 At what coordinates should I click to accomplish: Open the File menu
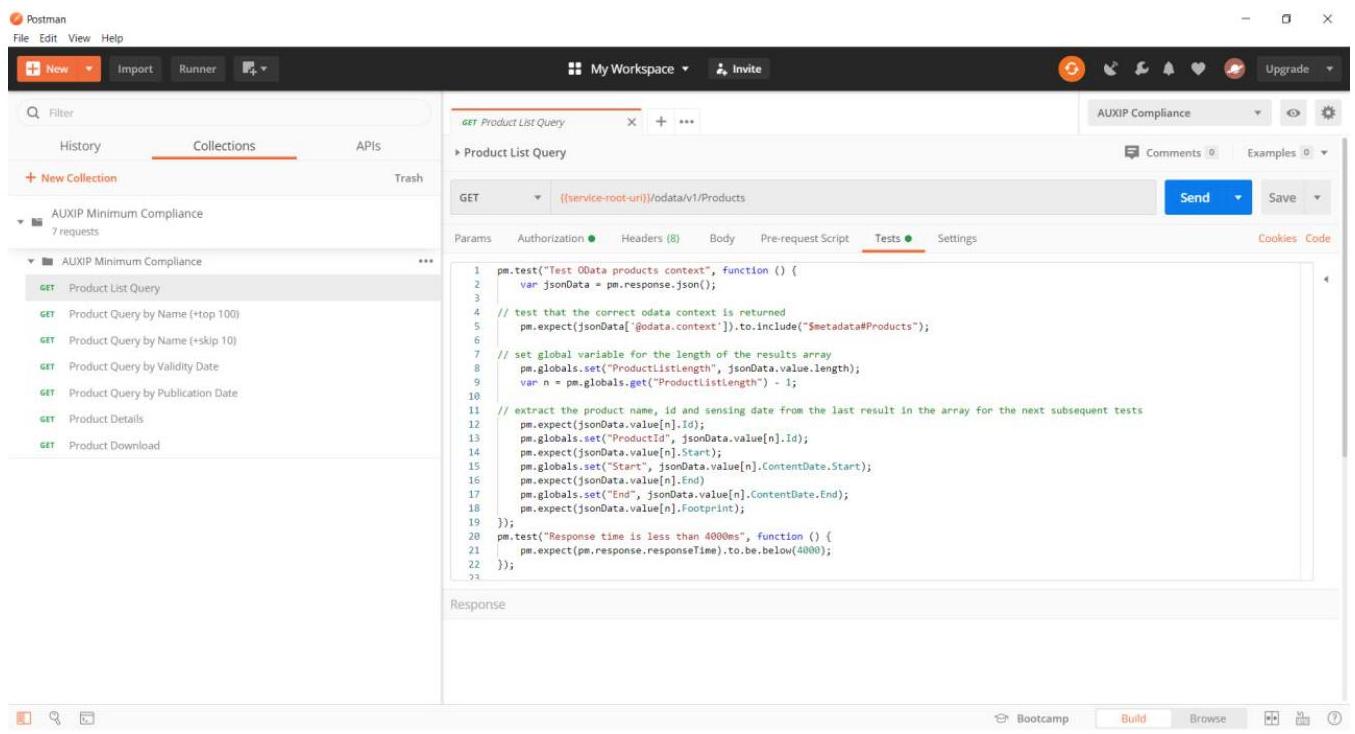(x=21, y=38)
